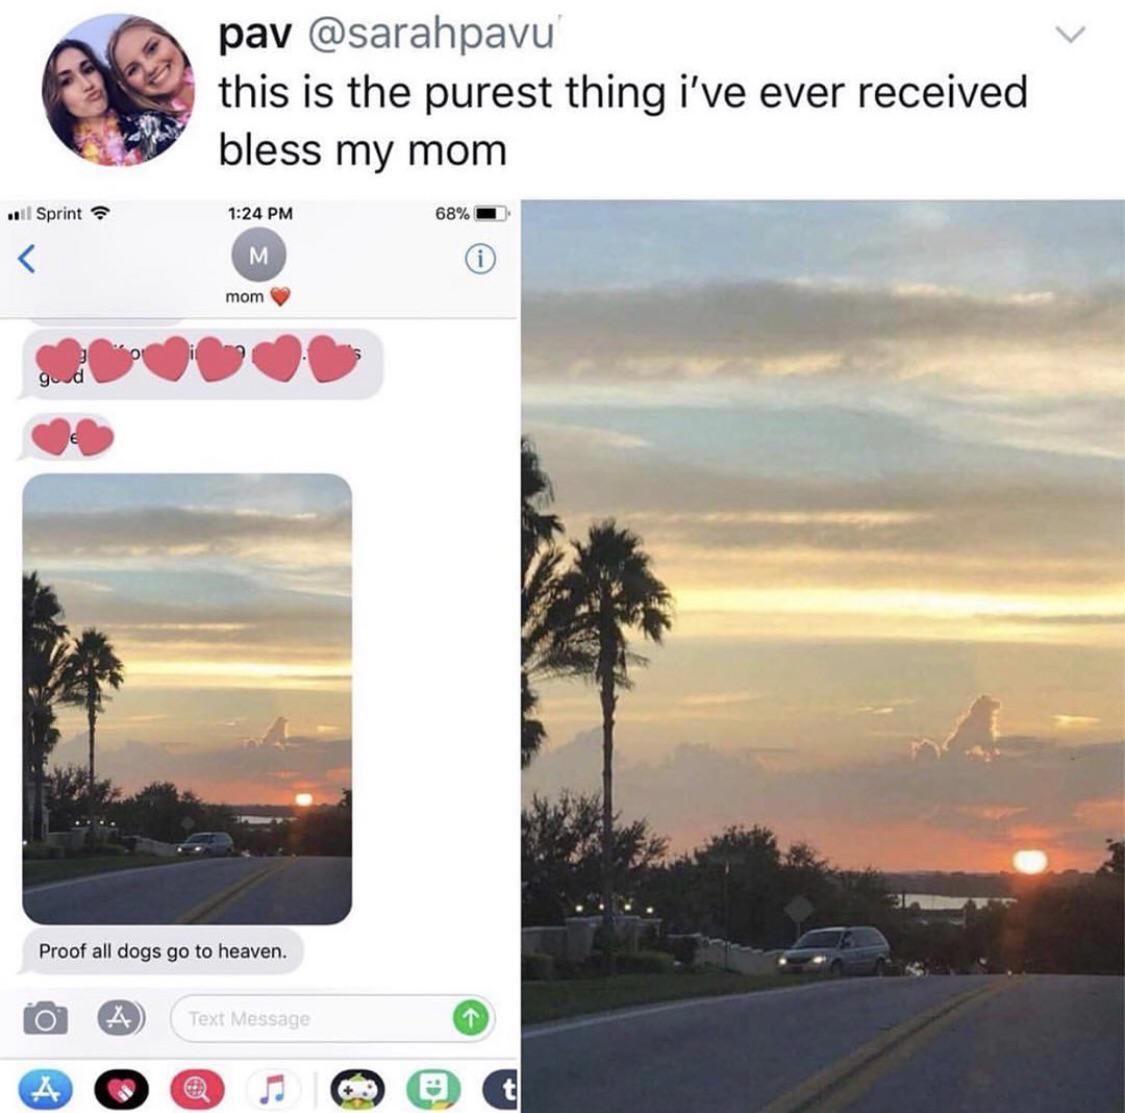Open the iMessage apps button
This screenshot has height=1113, width=1125.
121,1018
